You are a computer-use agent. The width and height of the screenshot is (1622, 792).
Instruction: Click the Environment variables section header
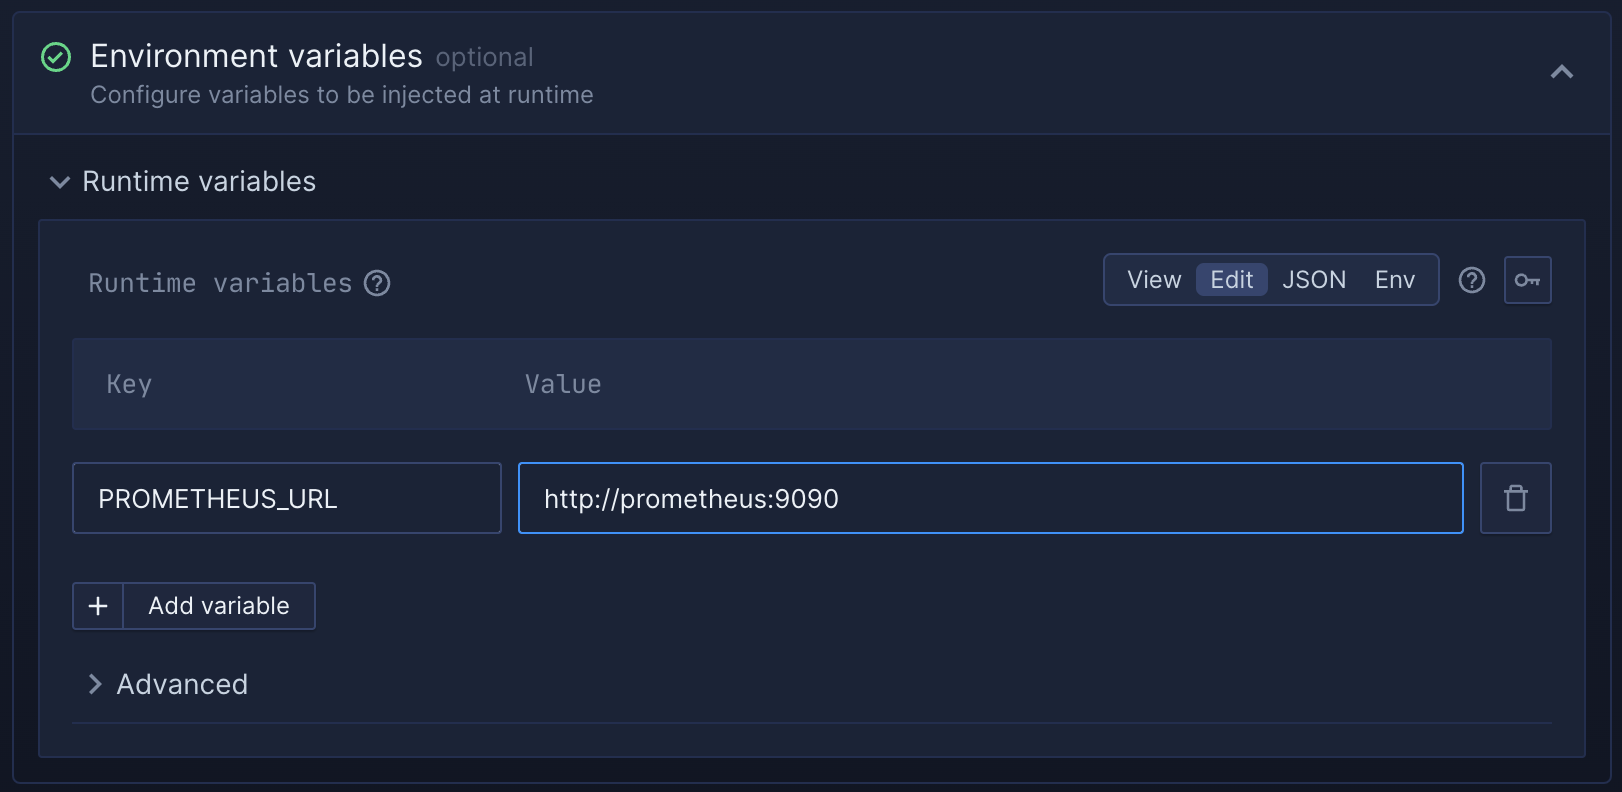pos(256,56)
